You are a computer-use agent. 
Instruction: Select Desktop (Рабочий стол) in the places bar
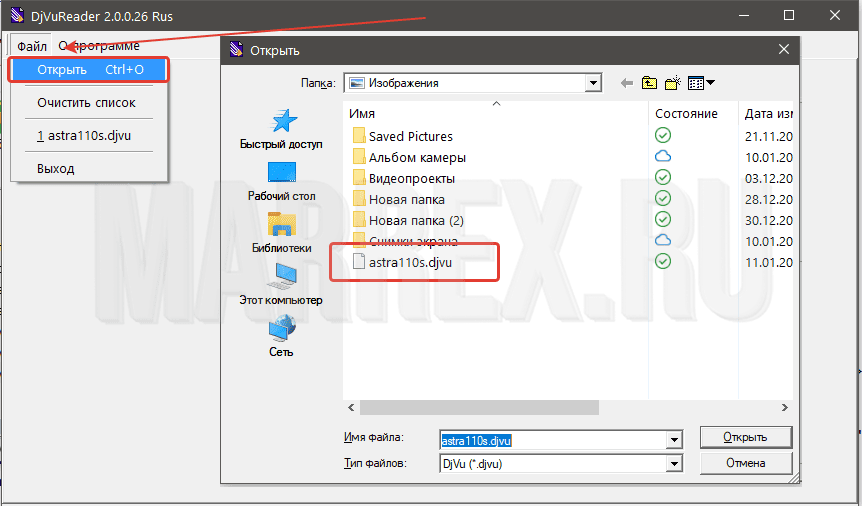click(x=281, y=181)
